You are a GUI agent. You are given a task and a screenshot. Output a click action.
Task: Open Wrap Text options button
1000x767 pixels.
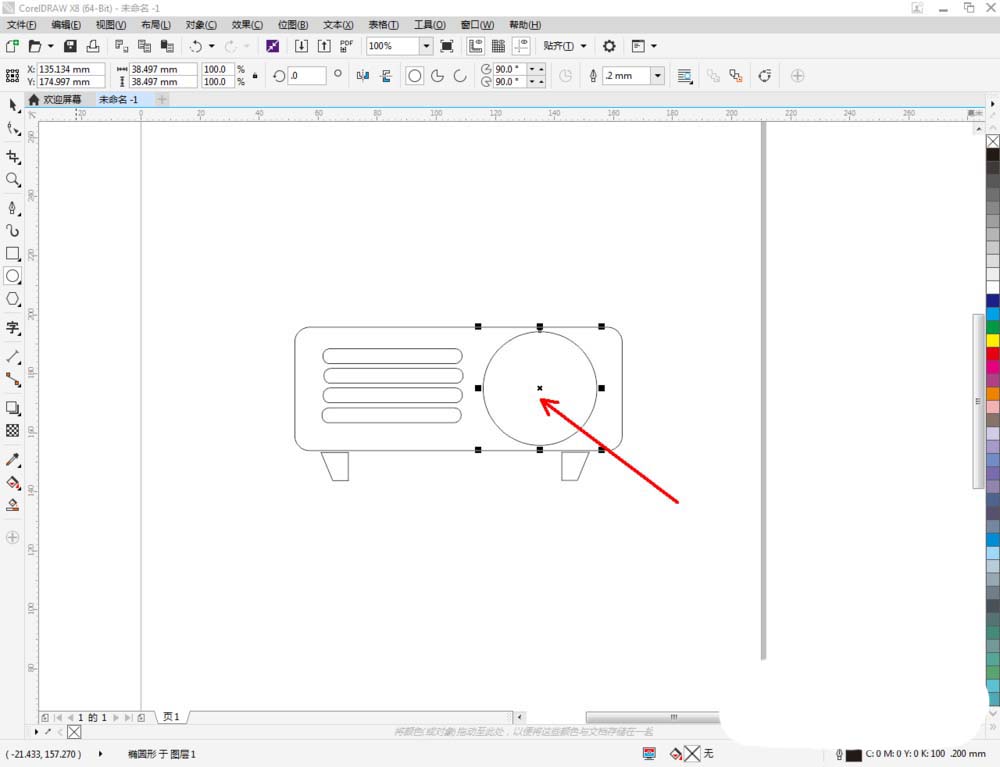pos(684,76)
